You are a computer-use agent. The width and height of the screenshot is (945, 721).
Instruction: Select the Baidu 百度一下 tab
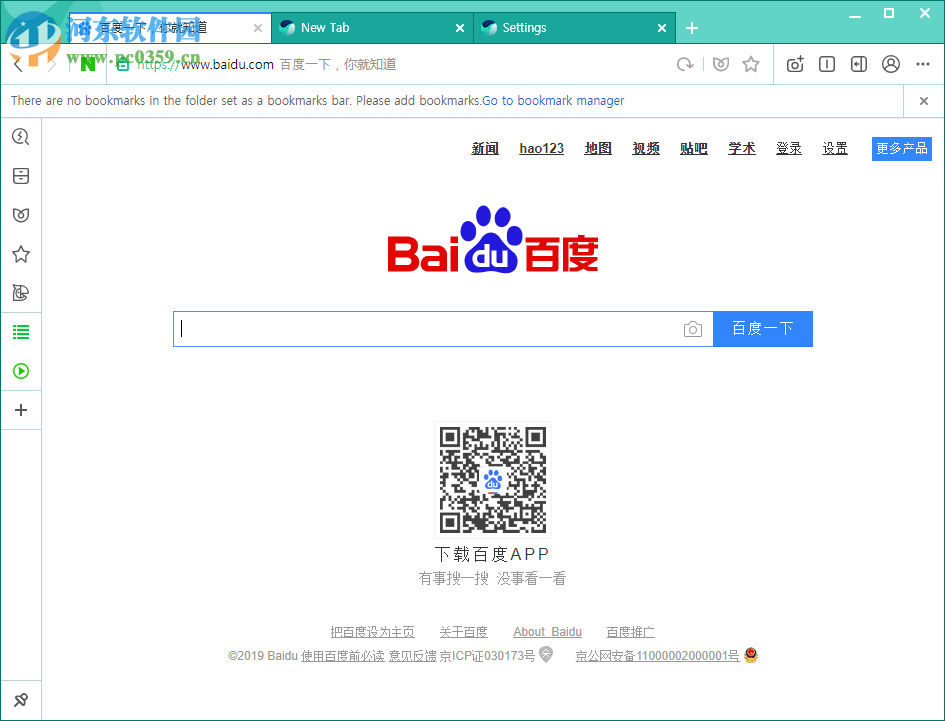click(x=170, y=28)
